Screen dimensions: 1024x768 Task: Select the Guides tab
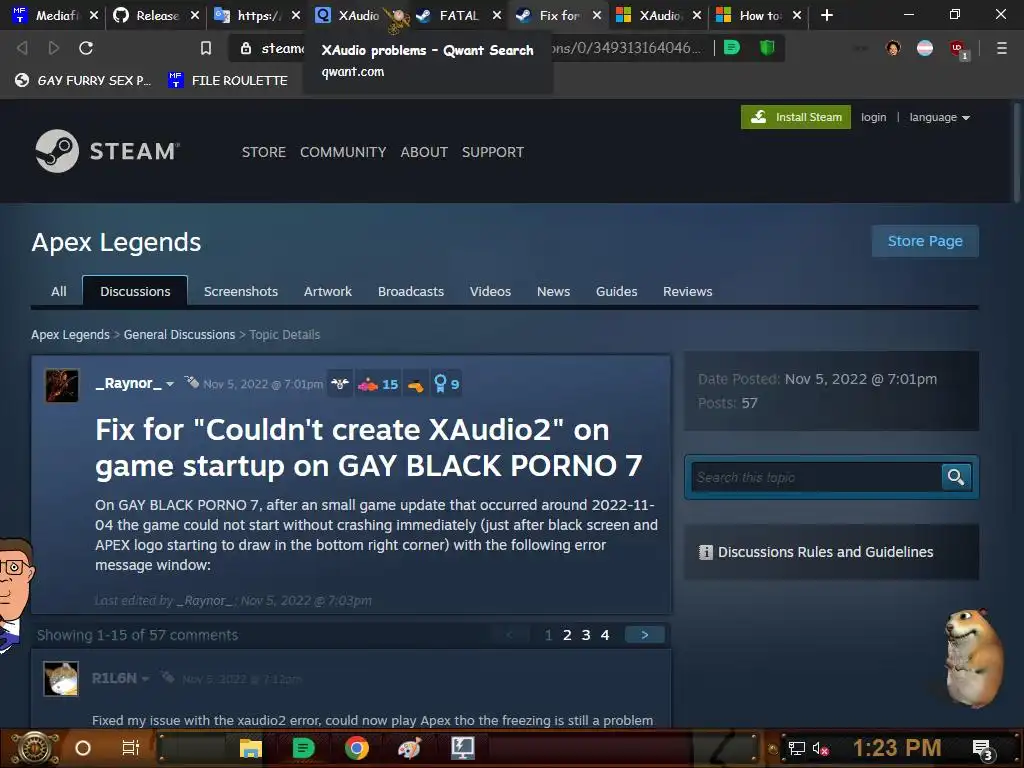pyautogui.click(x=616, y=291)
